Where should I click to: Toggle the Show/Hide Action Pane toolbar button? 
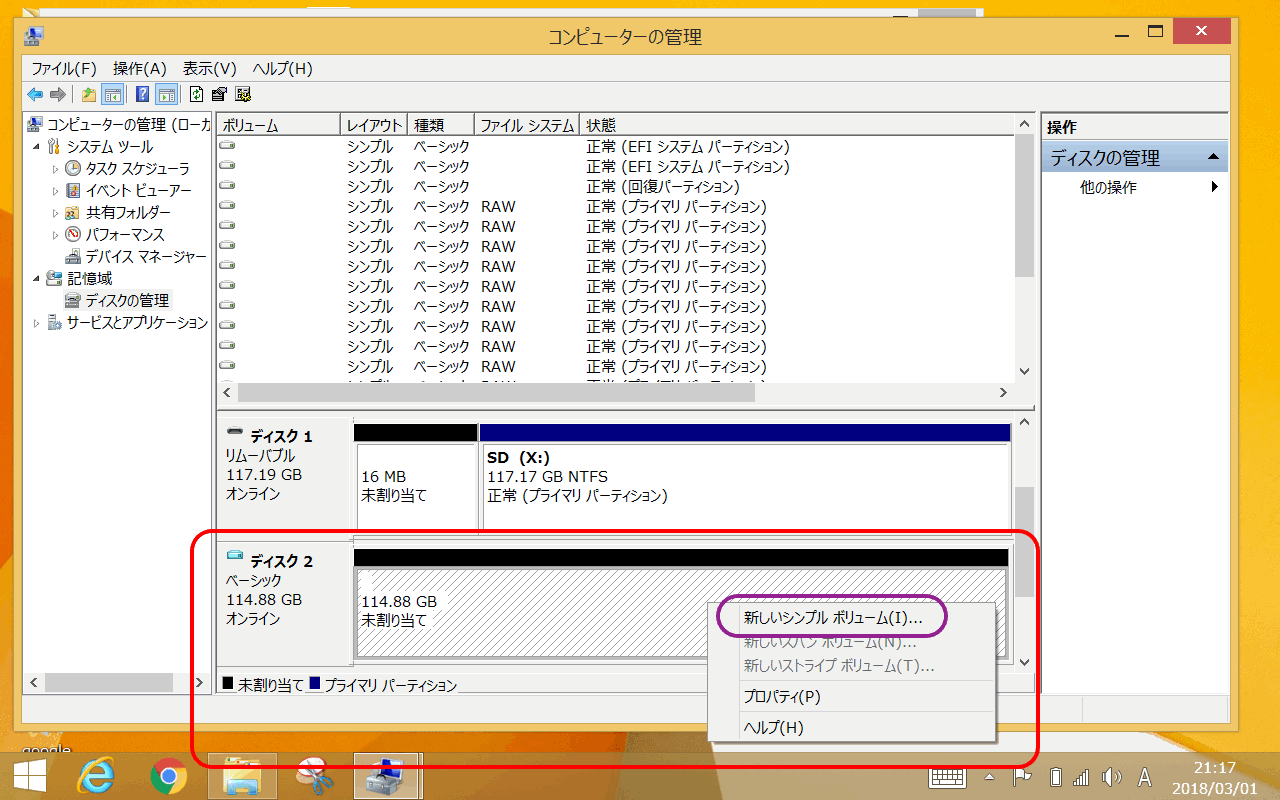(166, 95)
